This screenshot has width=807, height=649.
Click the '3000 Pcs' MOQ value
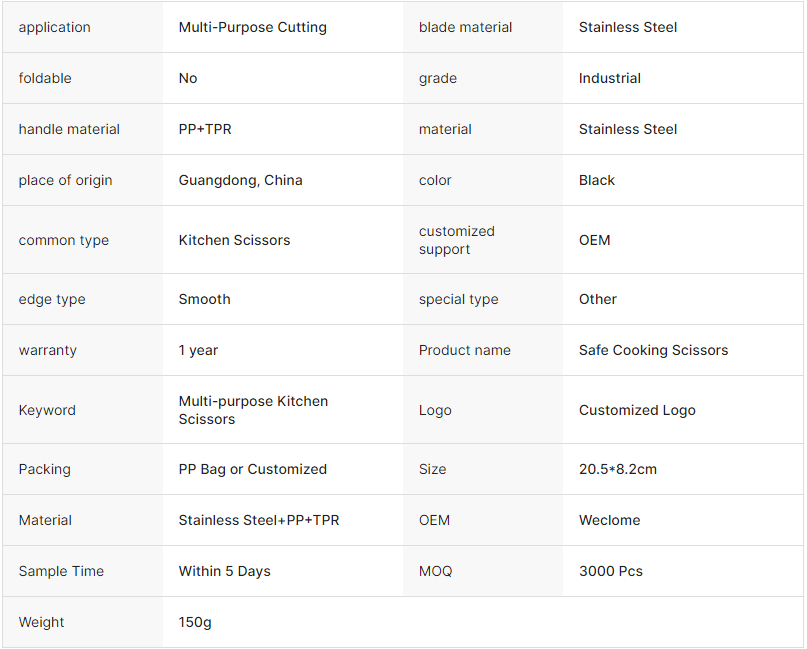[x=610, y=571]
